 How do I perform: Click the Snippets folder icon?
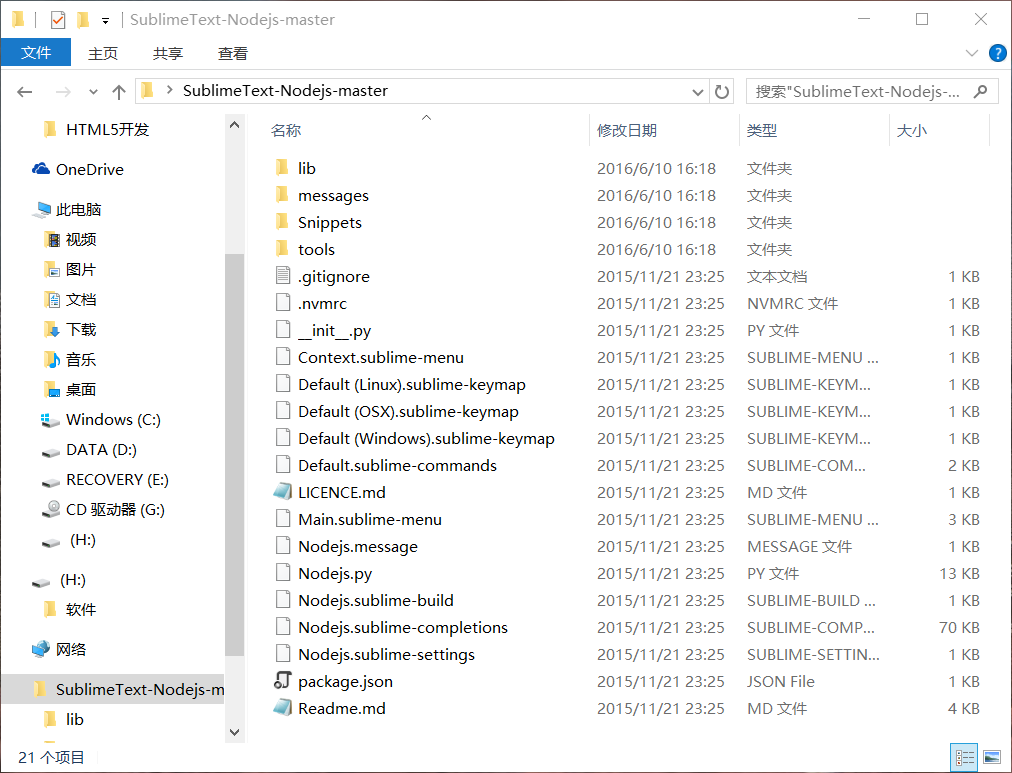point(282,223)
